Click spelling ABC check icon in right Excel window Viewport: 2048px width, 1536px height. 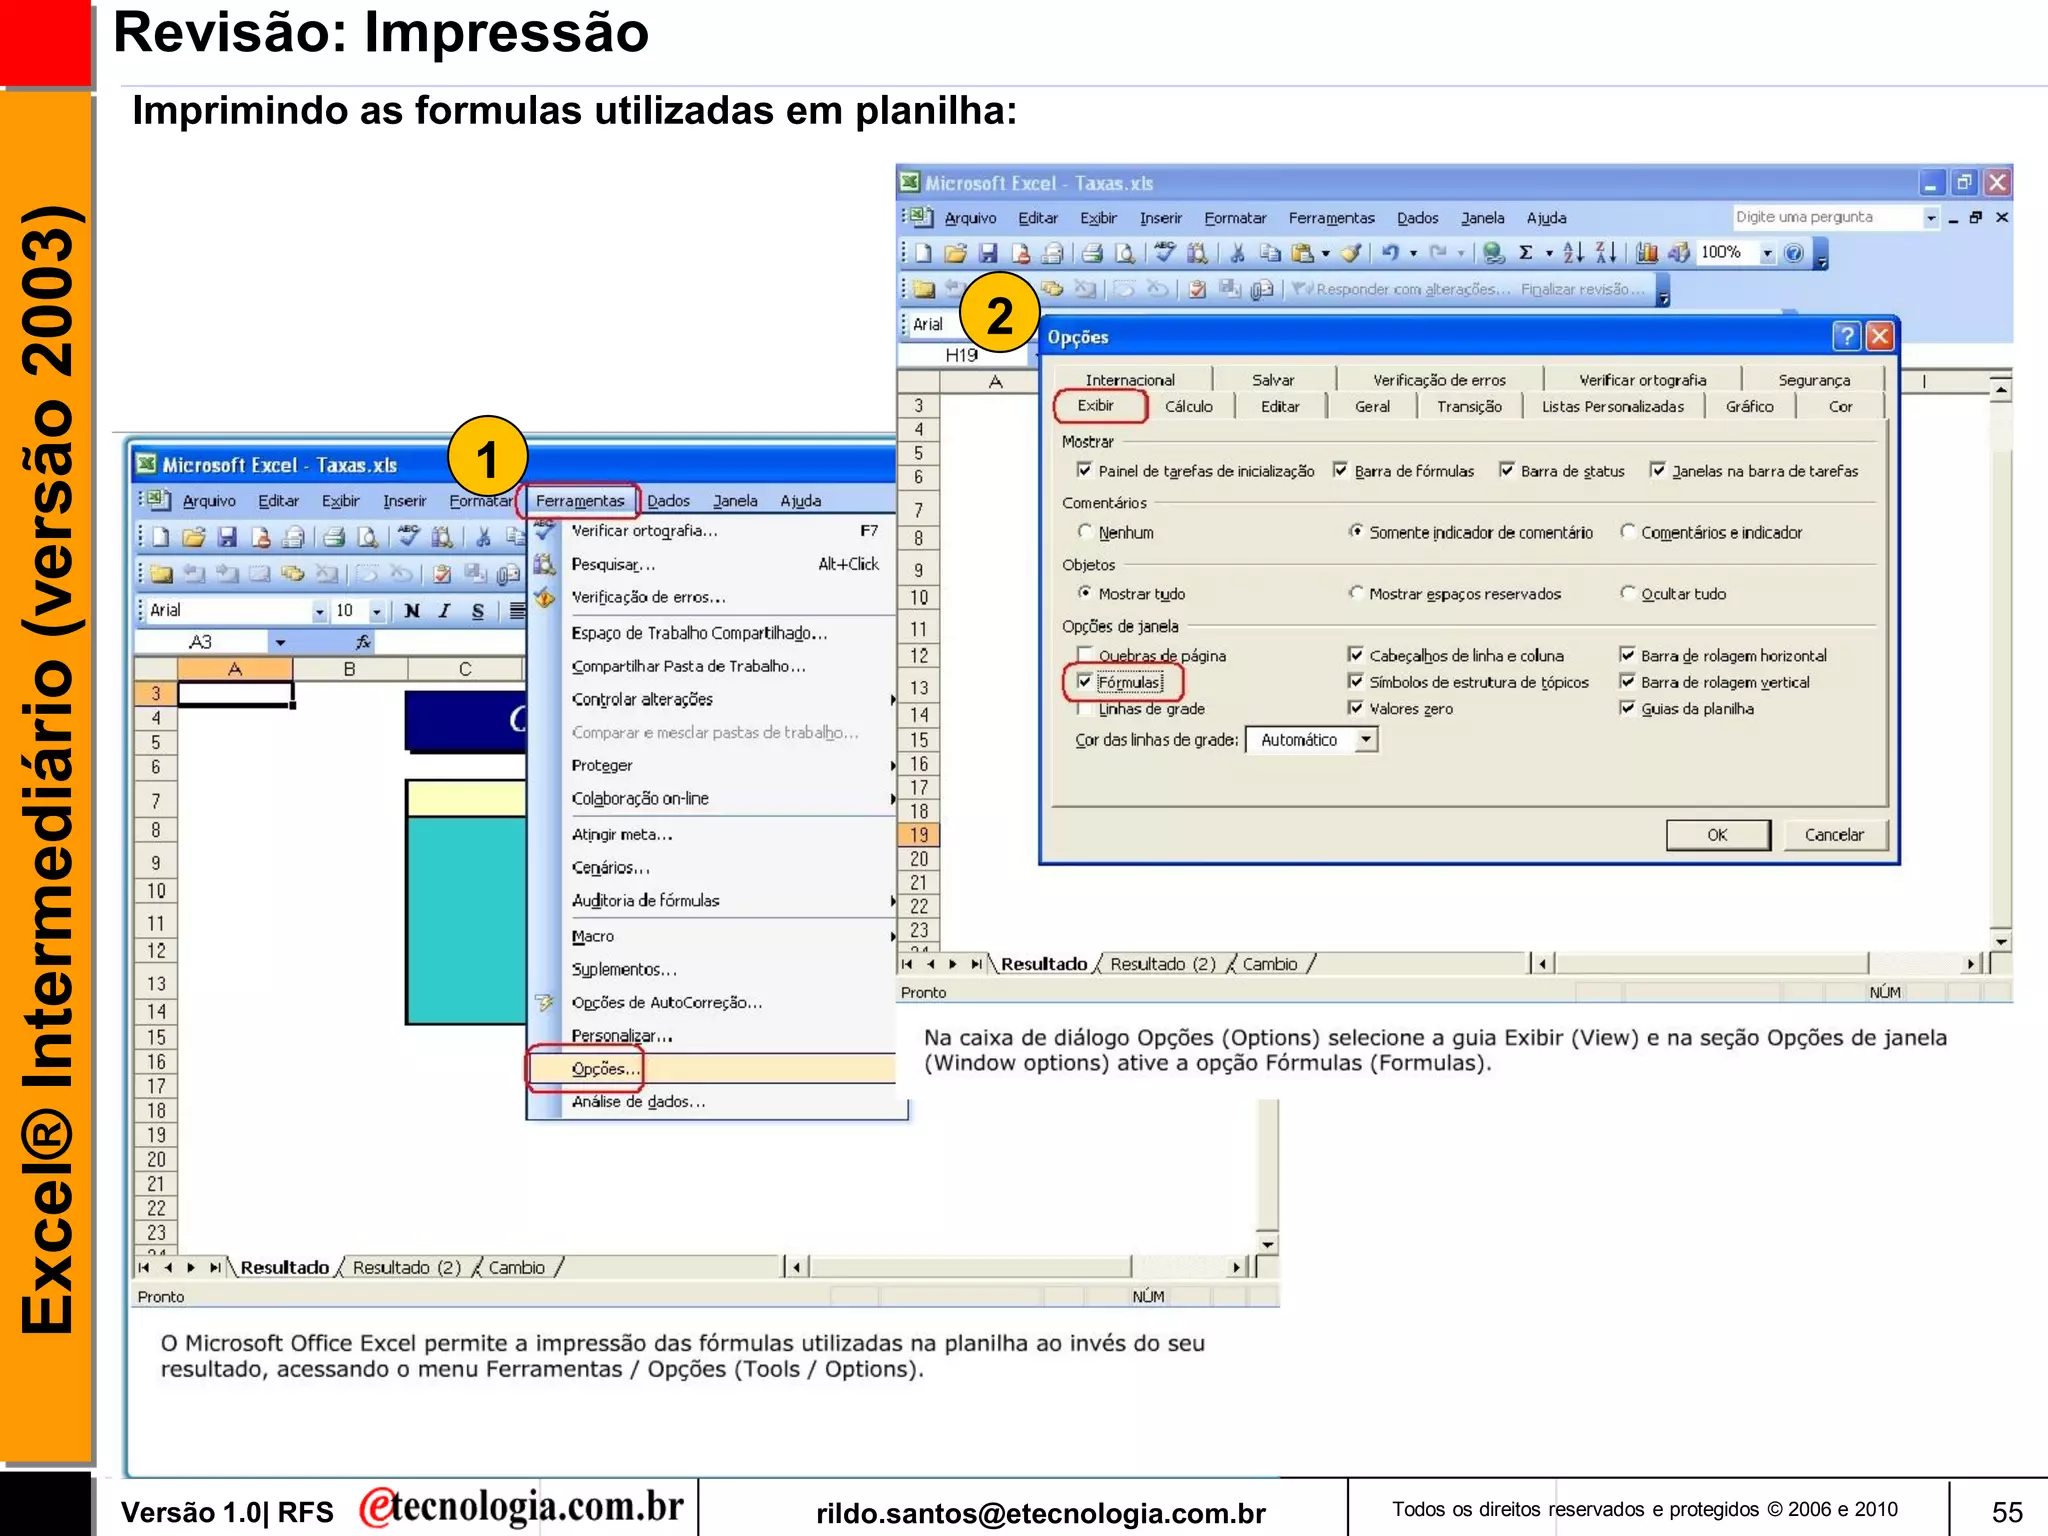[1164, 252]
